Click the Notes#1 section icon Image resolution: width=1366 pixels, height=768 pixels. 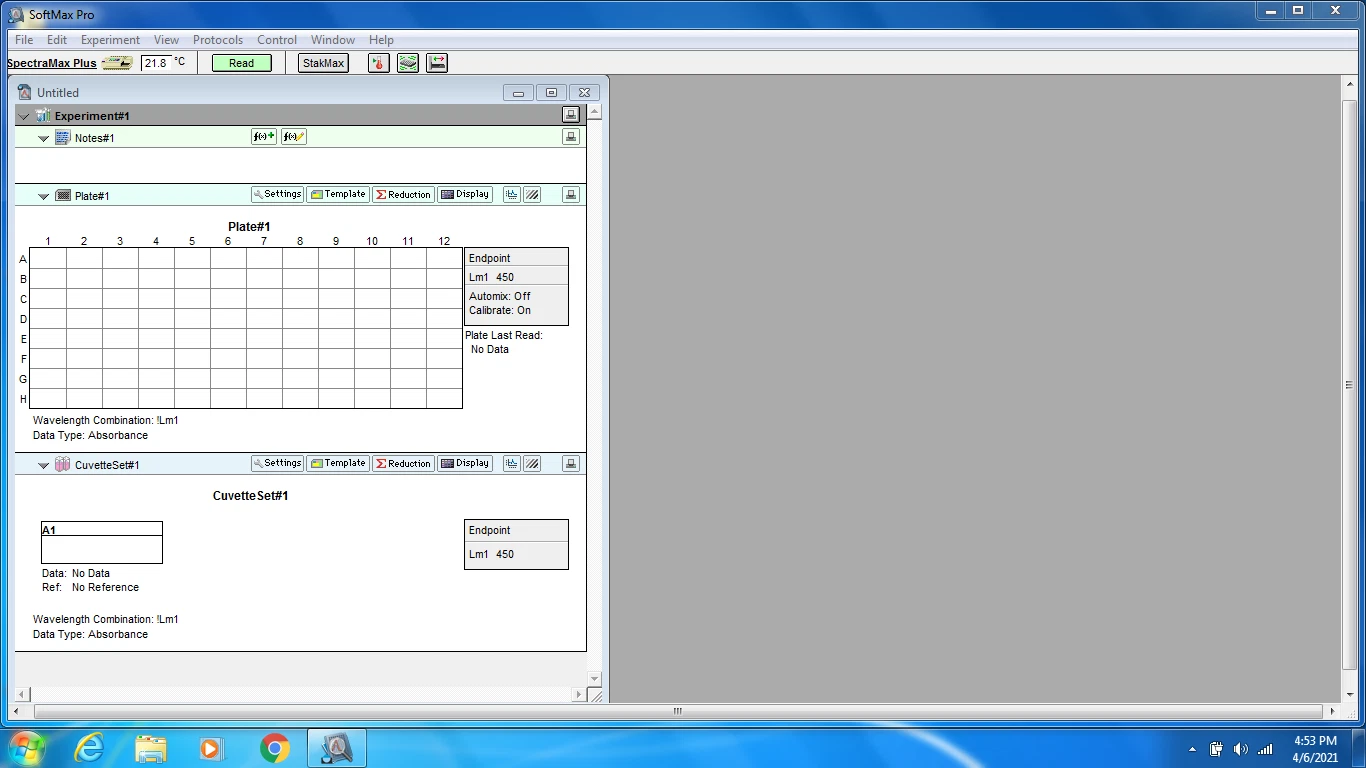coord(63,137)
